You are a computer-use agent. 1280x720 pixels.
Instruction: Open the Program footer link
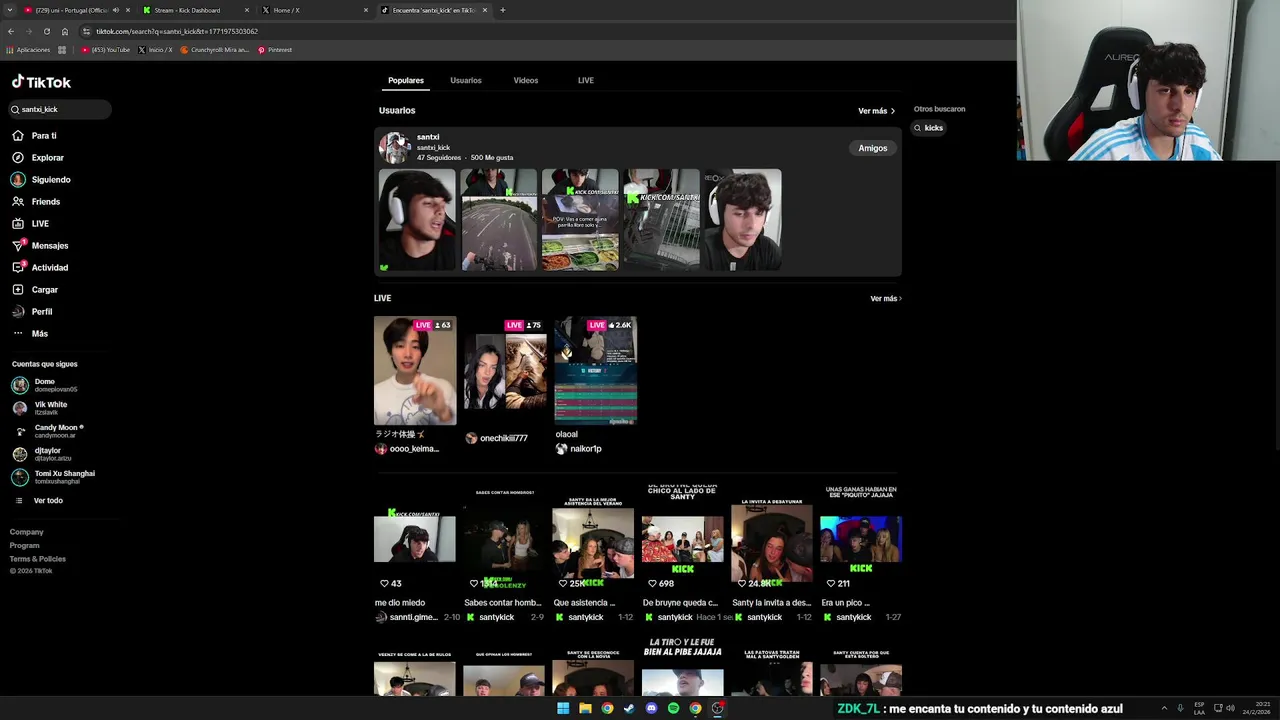pos(25,546)
